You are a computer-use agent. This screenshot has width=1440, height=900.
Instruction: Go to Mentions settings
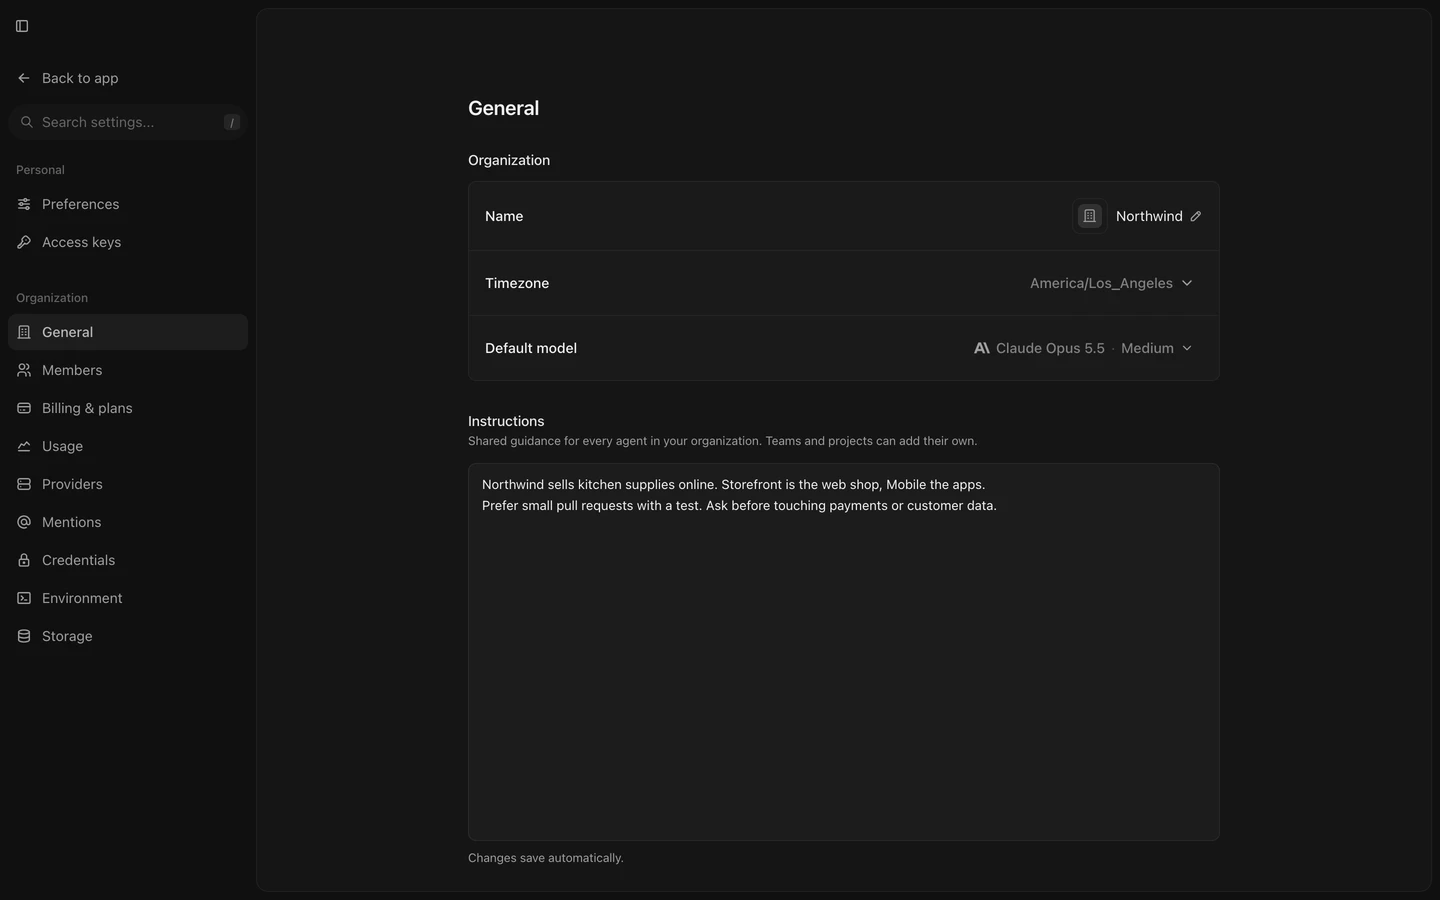point(128,522)
